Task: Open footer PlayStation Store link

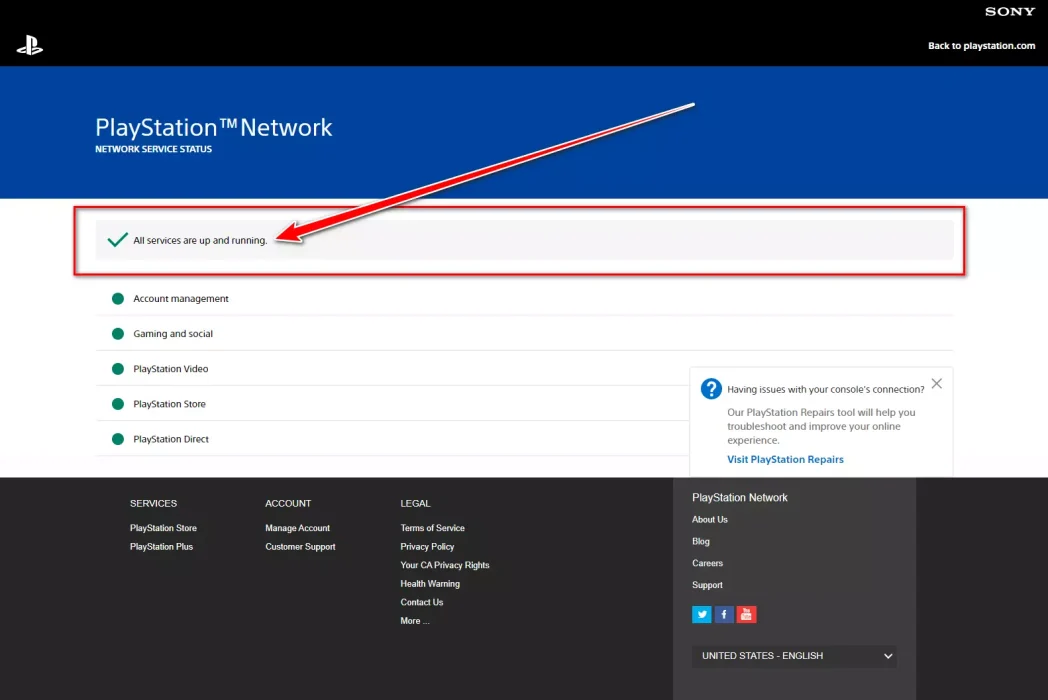Action: point(163,528)
